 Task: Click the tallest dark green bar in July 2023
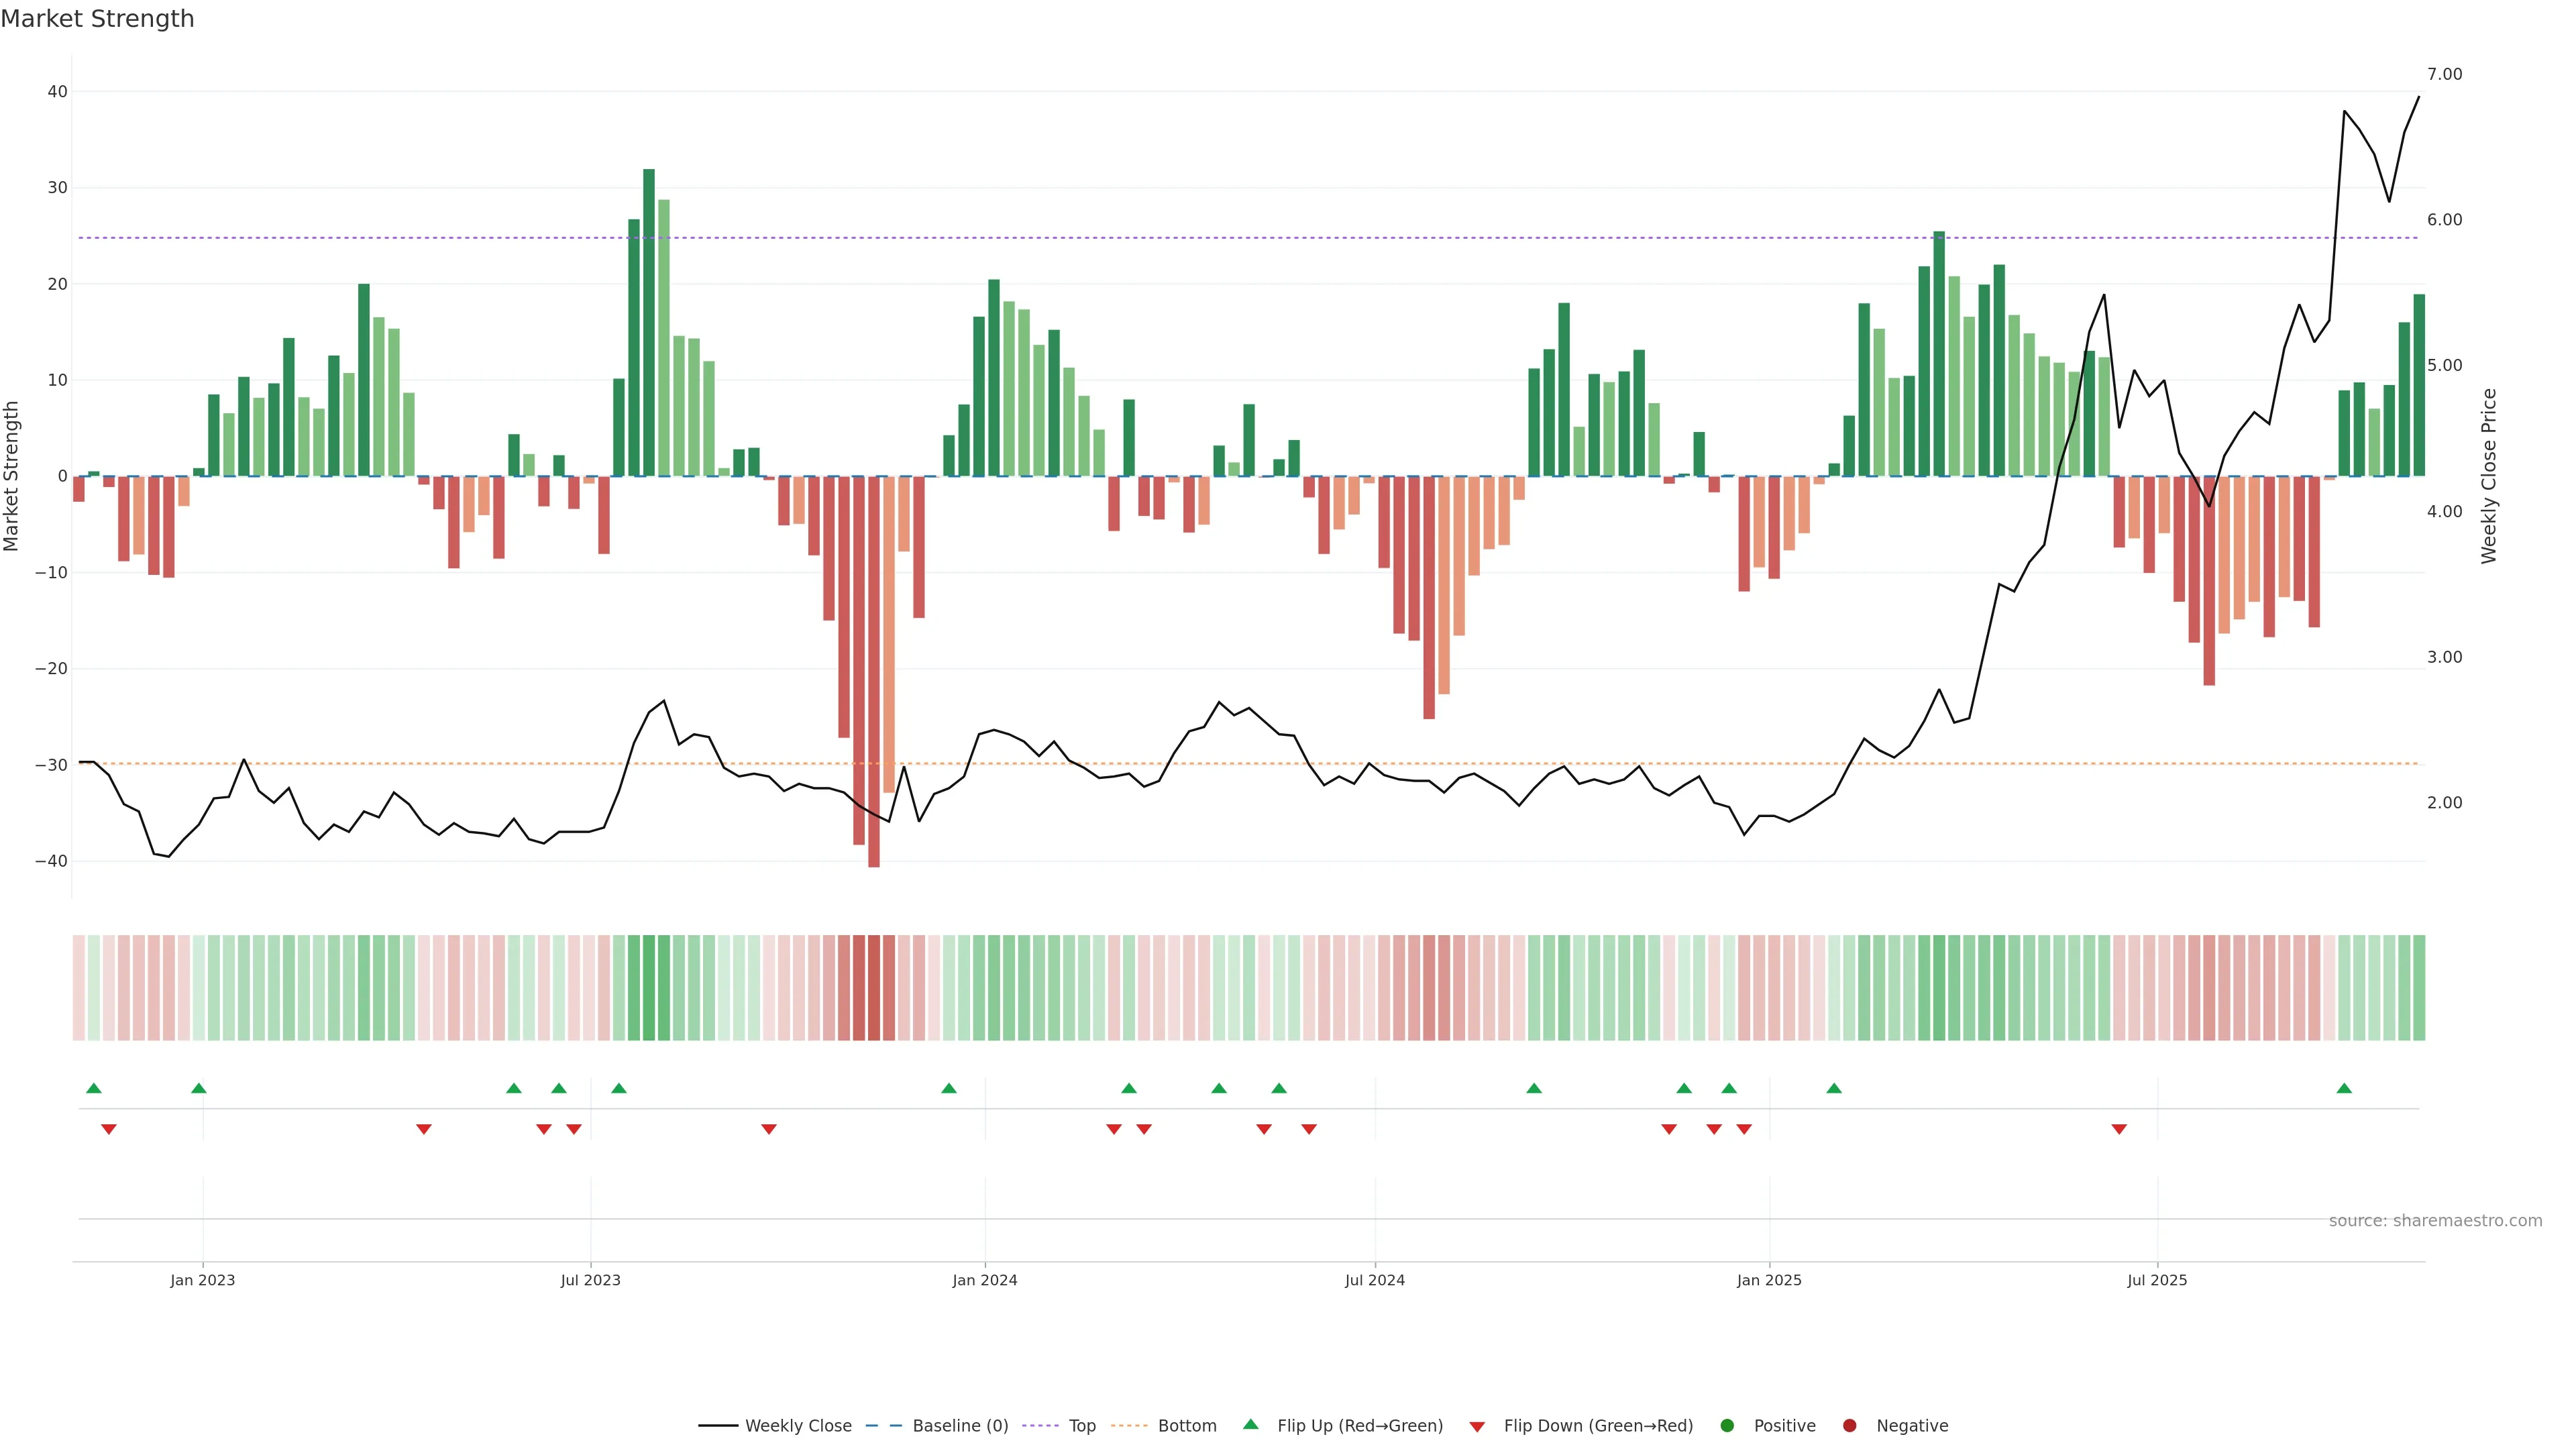(x=649, y=320)
